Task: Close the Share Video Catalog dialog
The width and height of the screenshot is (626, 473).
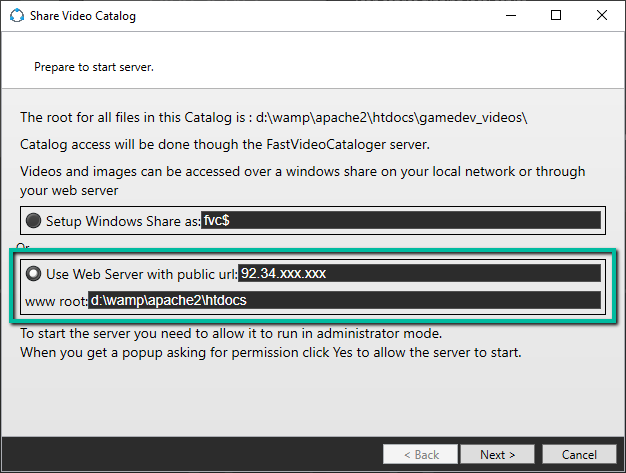Action: tap(602, 16)
